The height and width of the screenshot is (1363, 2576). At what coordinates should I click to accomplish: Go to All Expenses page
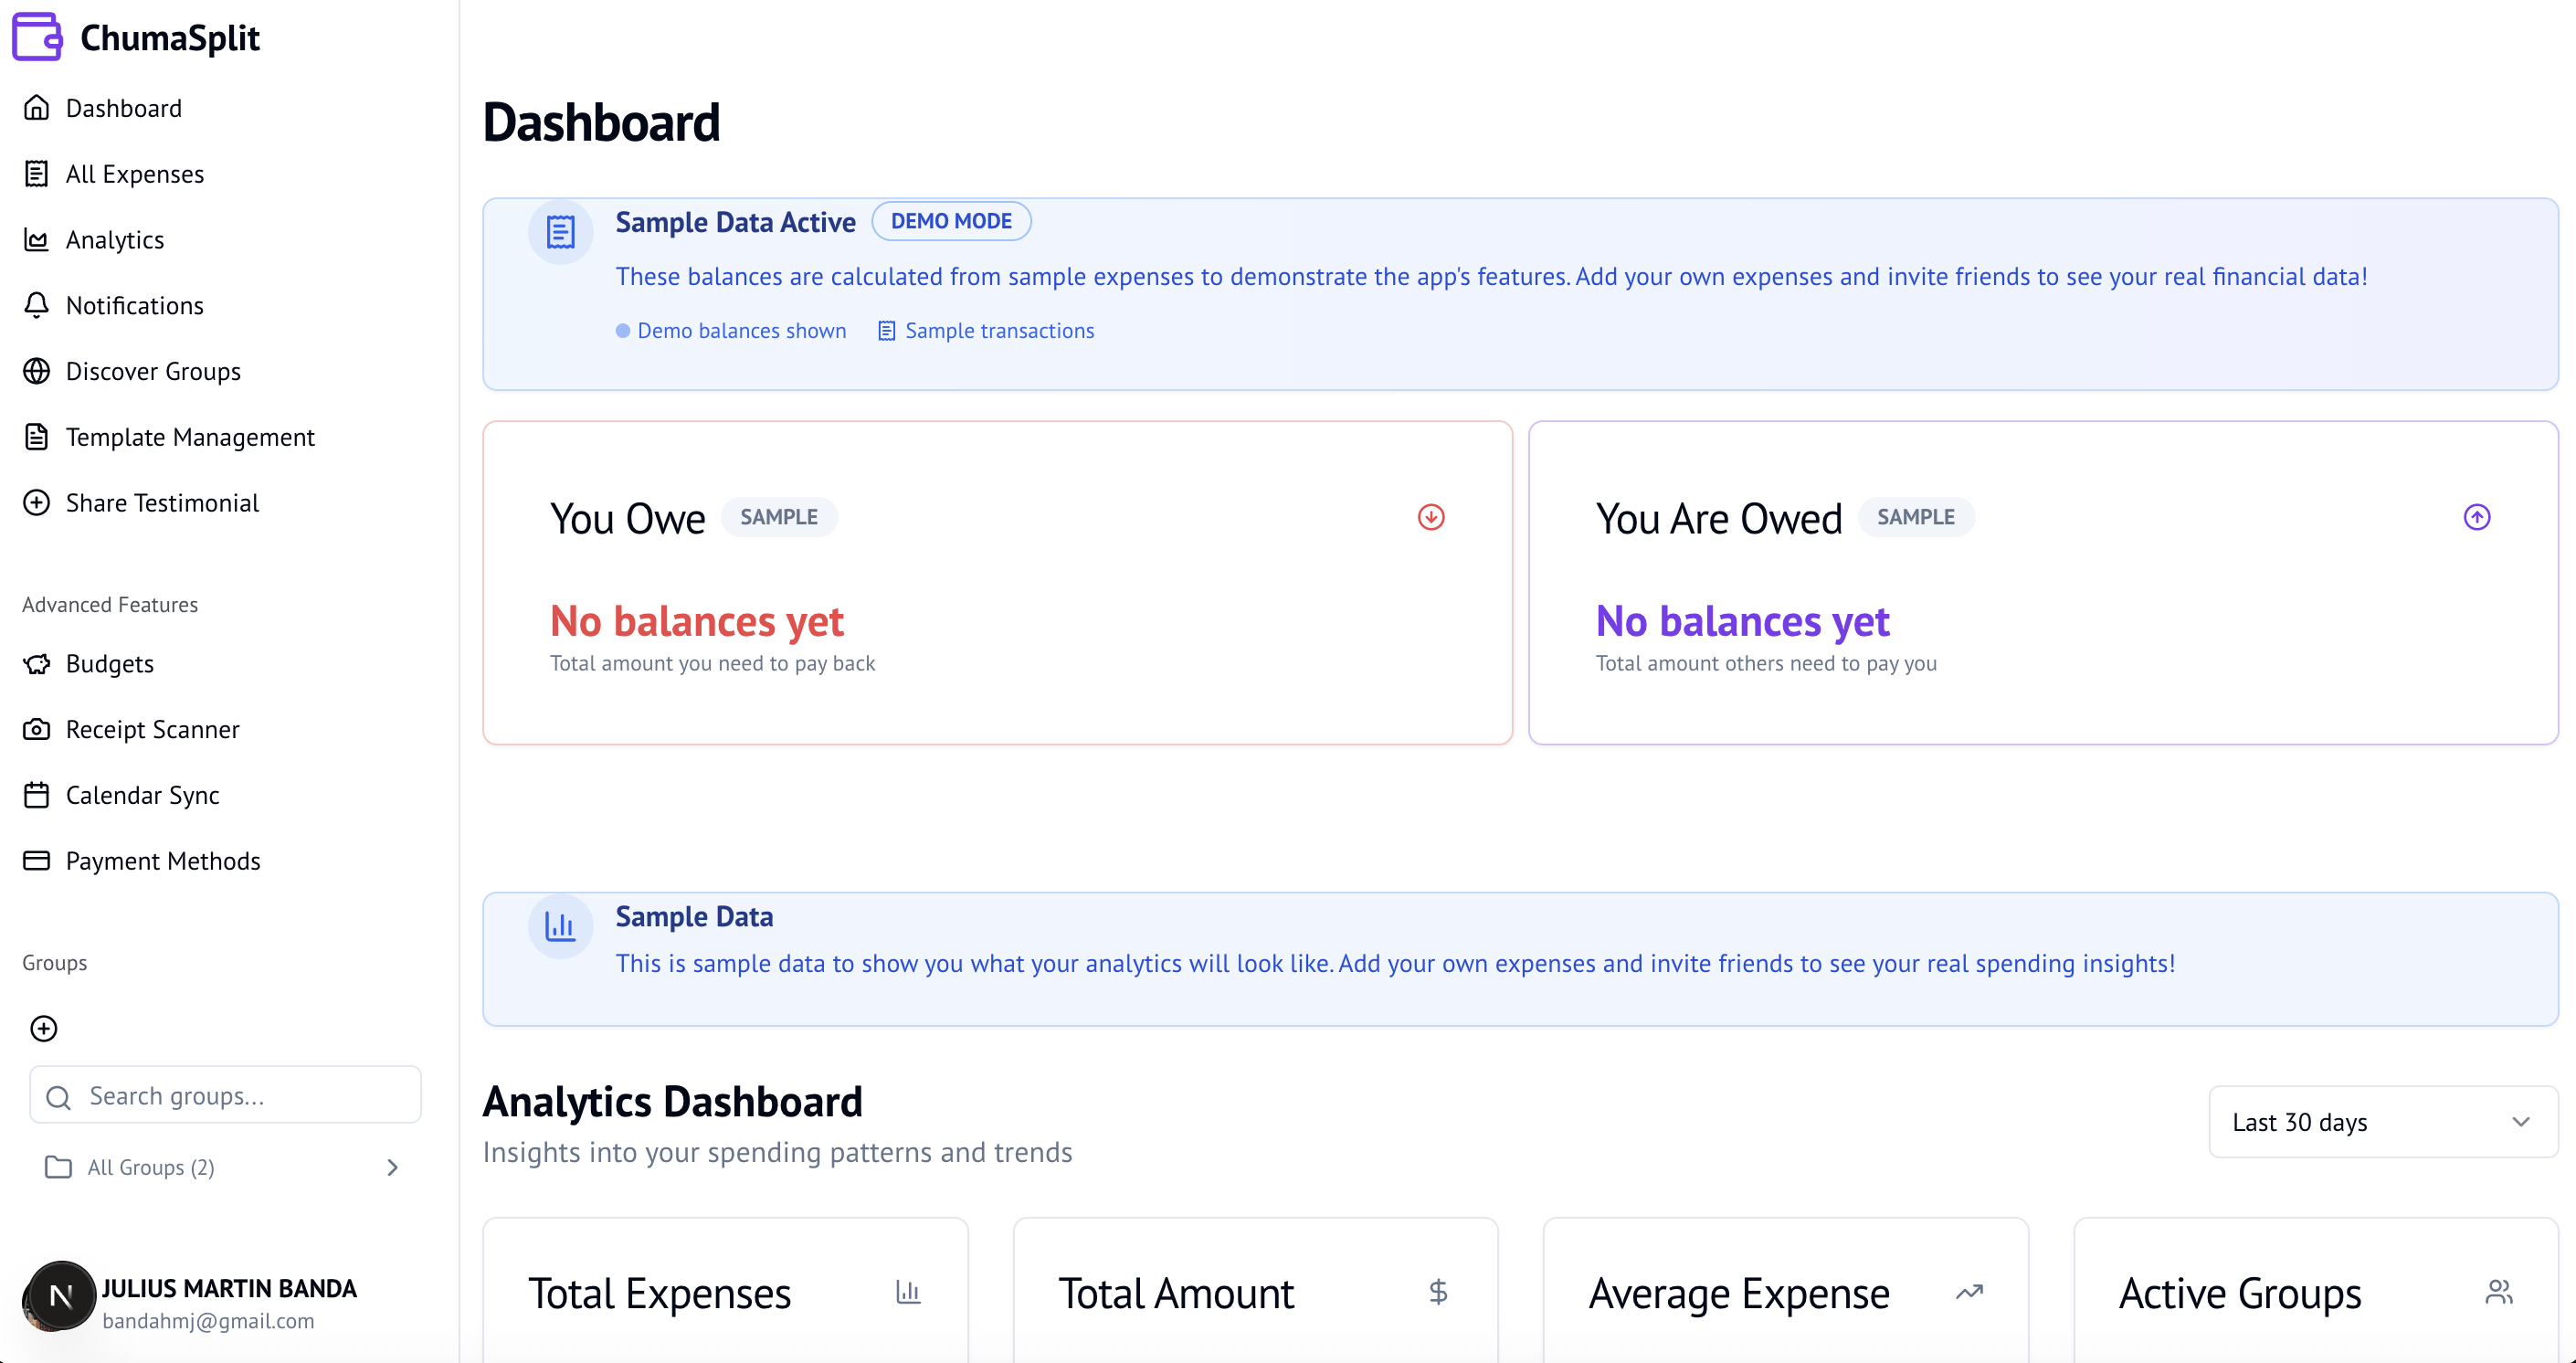(x=134, y=174)
